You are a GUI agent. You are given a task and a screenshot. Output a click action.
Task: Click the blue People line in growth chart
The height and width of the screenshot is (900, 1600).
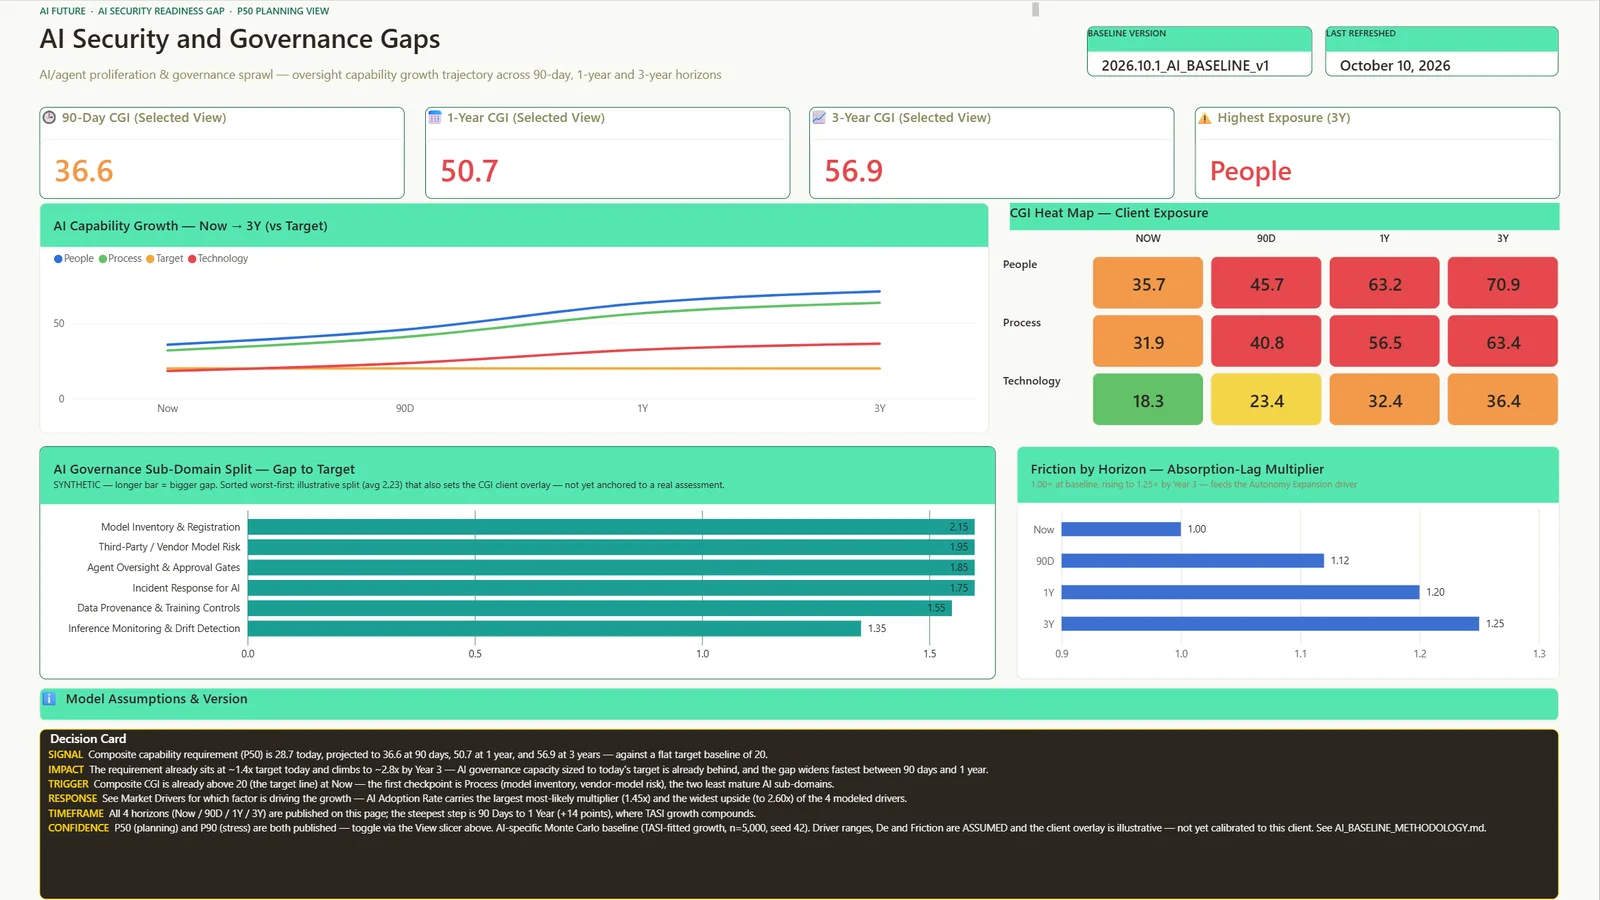pyautogui.click(x=643, y=301)
